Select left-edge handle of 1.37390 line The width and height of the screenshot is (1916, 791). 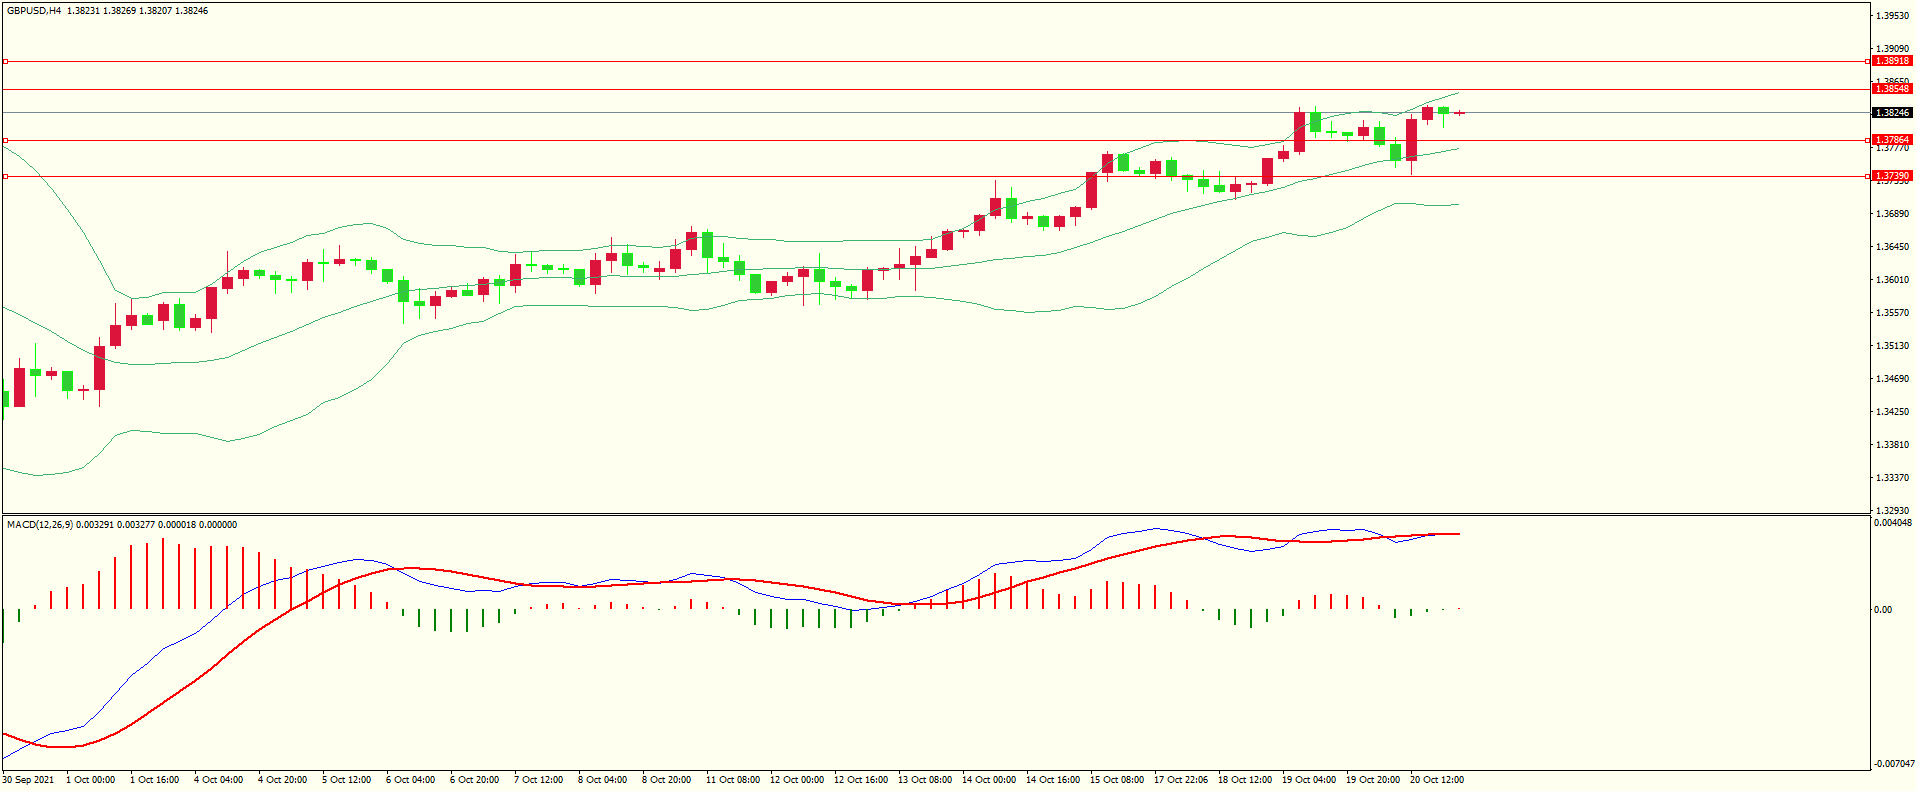point(5,176)
